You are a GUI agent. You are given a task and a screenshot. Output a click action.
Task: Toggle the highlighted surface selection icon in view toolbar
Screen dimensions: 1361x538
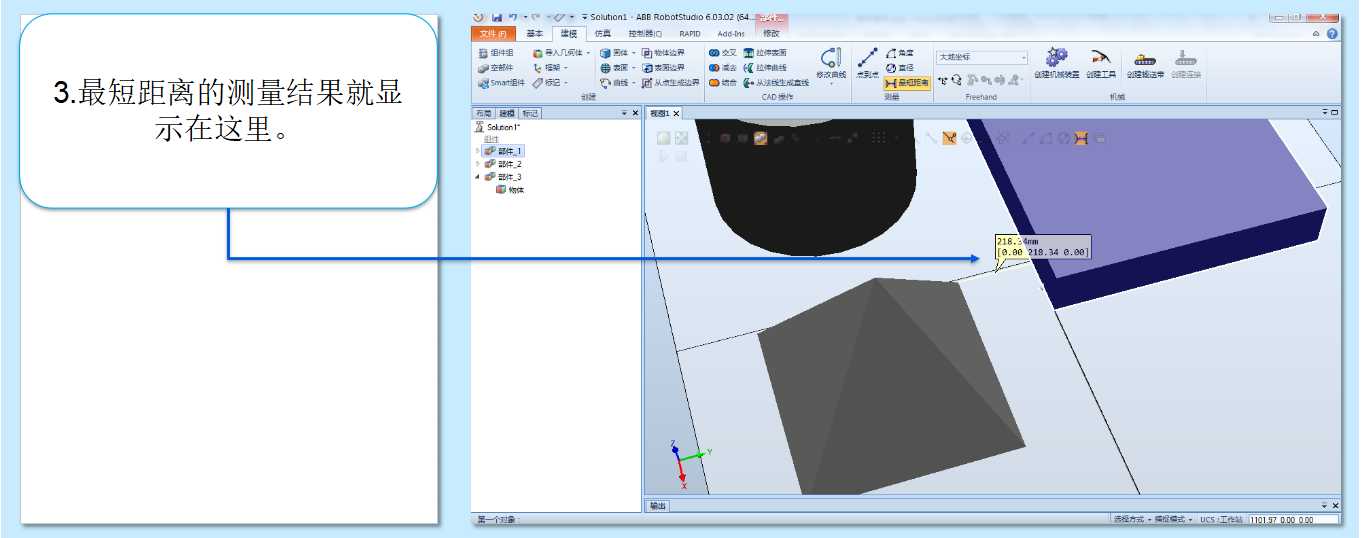761,138
